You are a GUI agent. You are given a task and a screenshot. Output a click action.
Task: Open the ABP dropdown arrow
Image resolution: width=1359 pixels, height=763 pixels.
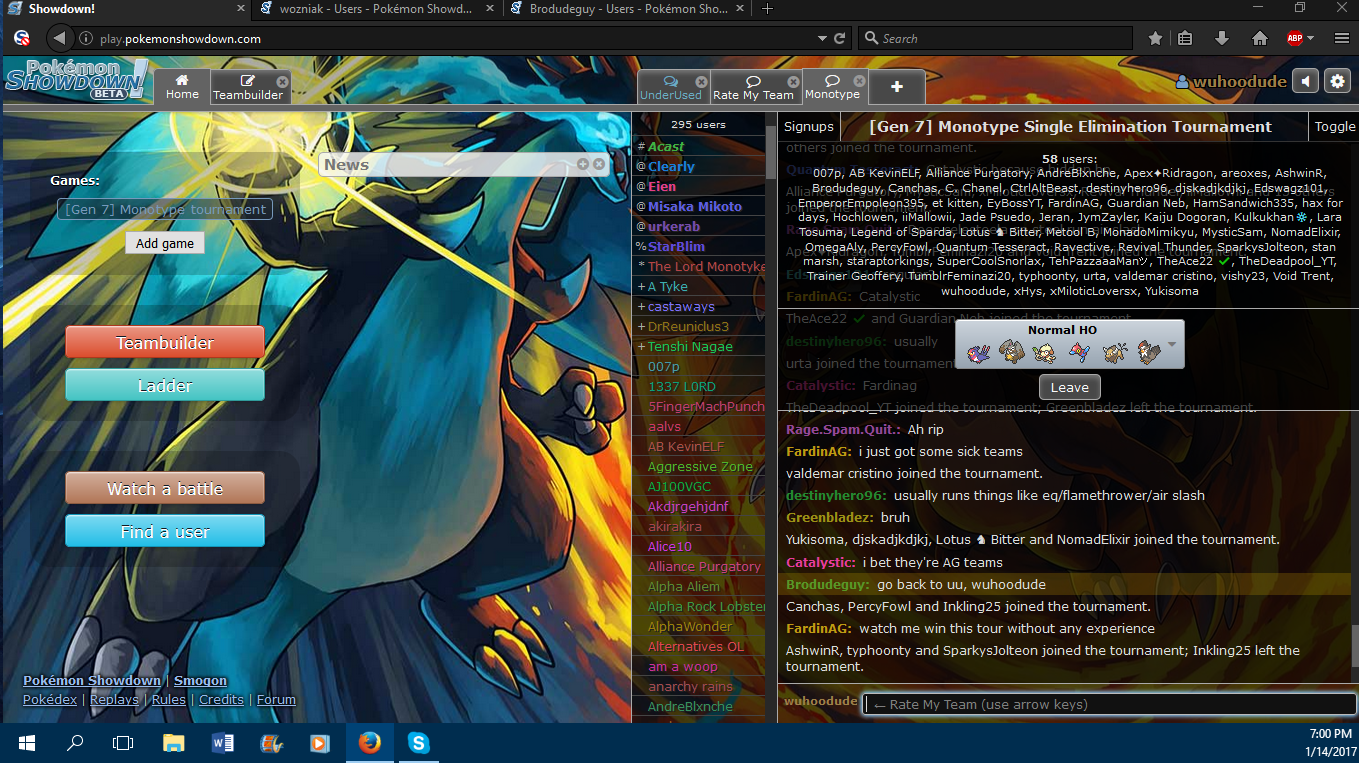(1312, 39)
